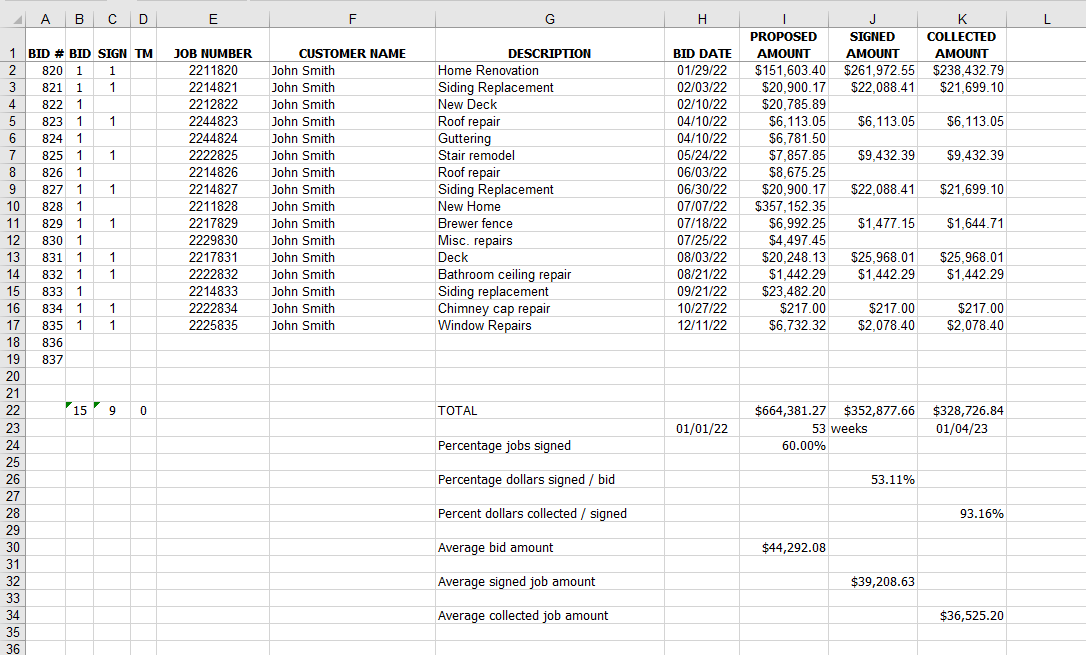
Task: Select the 12/11/22 bid date for bid 835
Action: coord(702,325)
